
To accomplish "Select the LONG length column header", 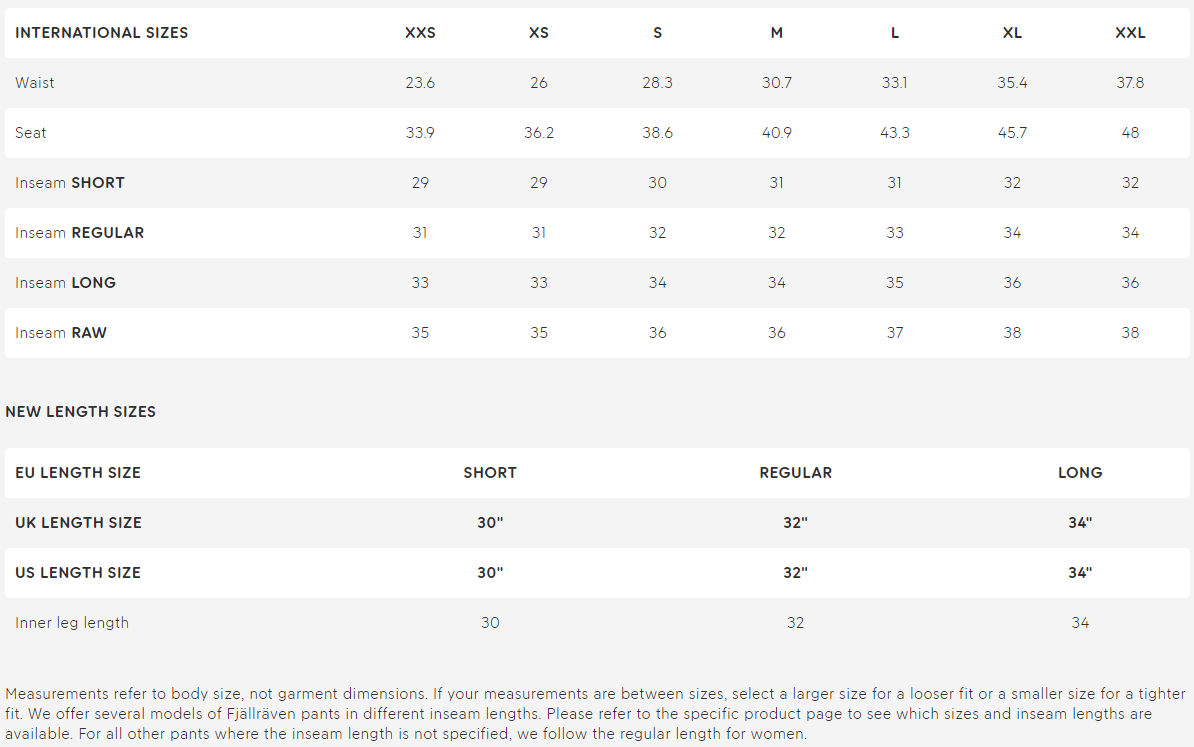I will (x=1080, y=473).
